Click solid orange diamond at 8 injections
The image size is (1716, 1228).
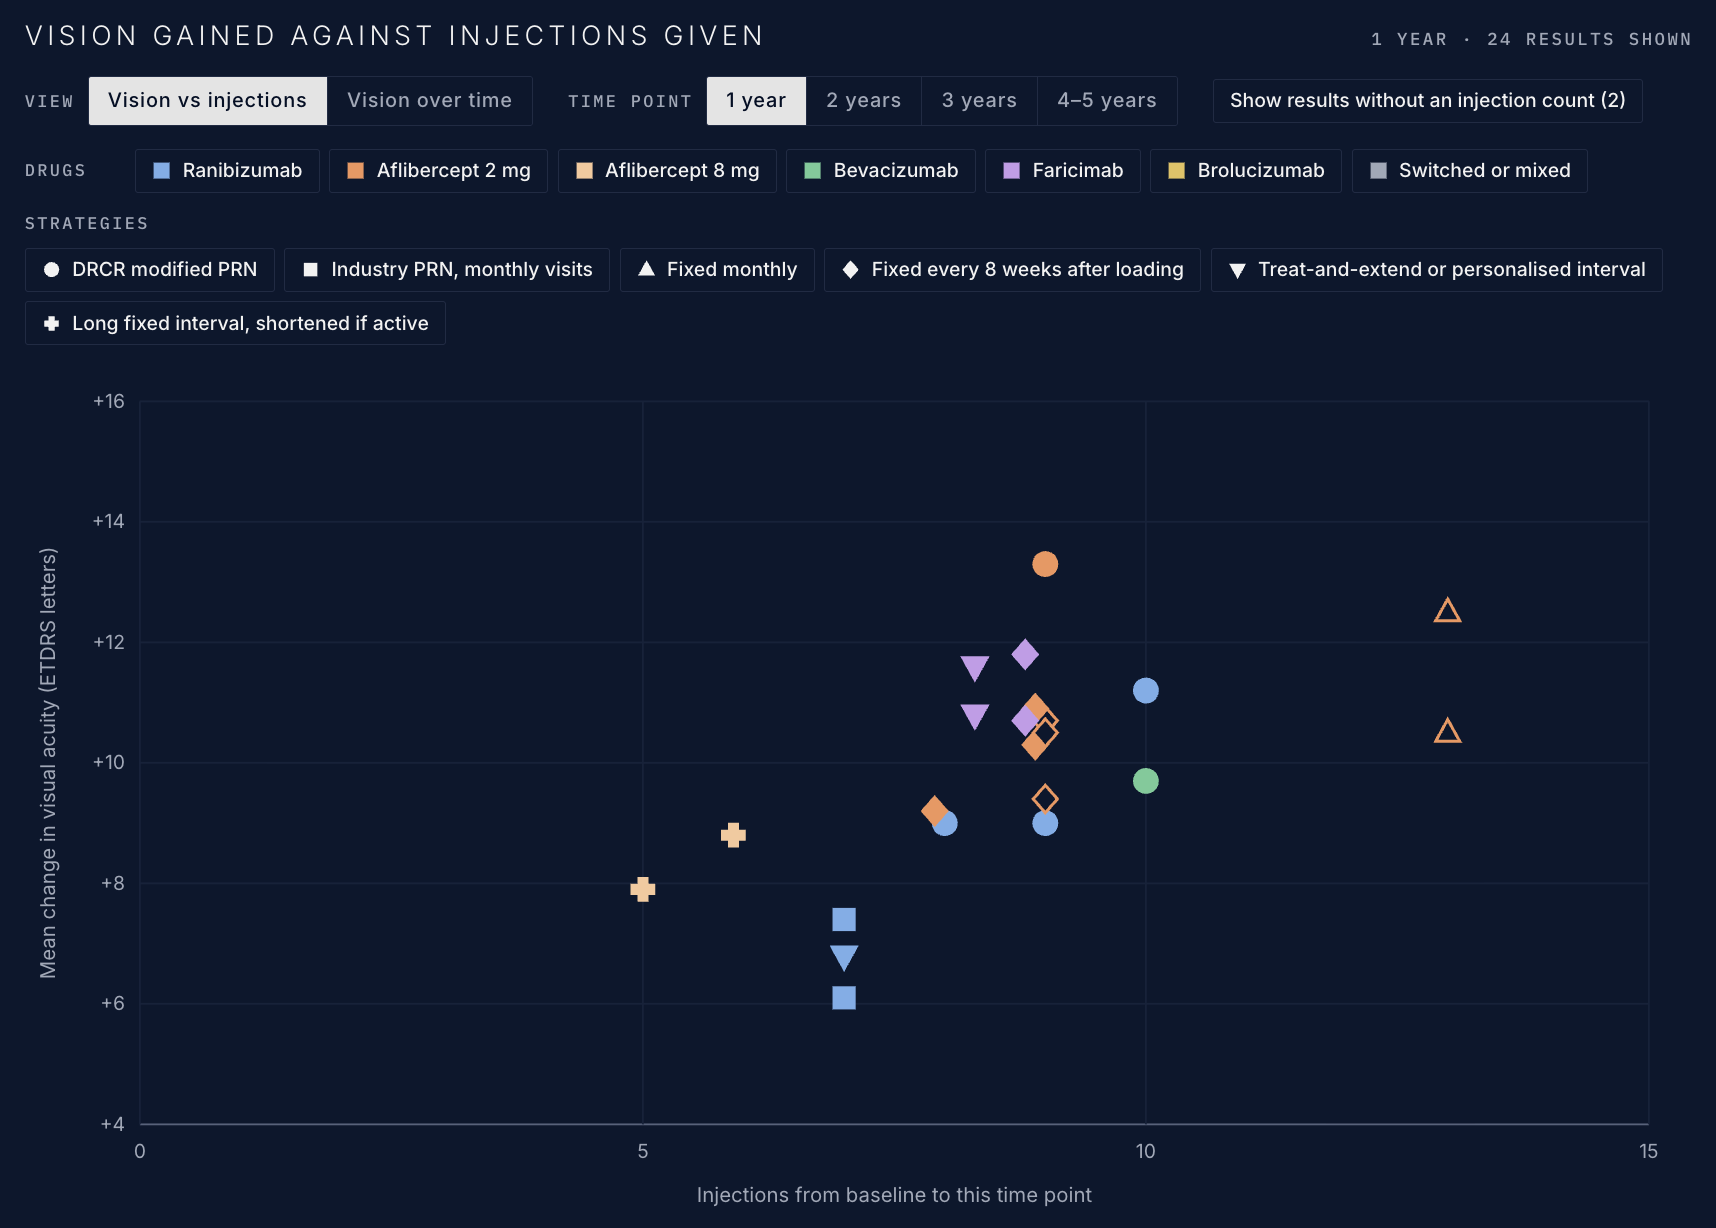(x=934, y=810)
